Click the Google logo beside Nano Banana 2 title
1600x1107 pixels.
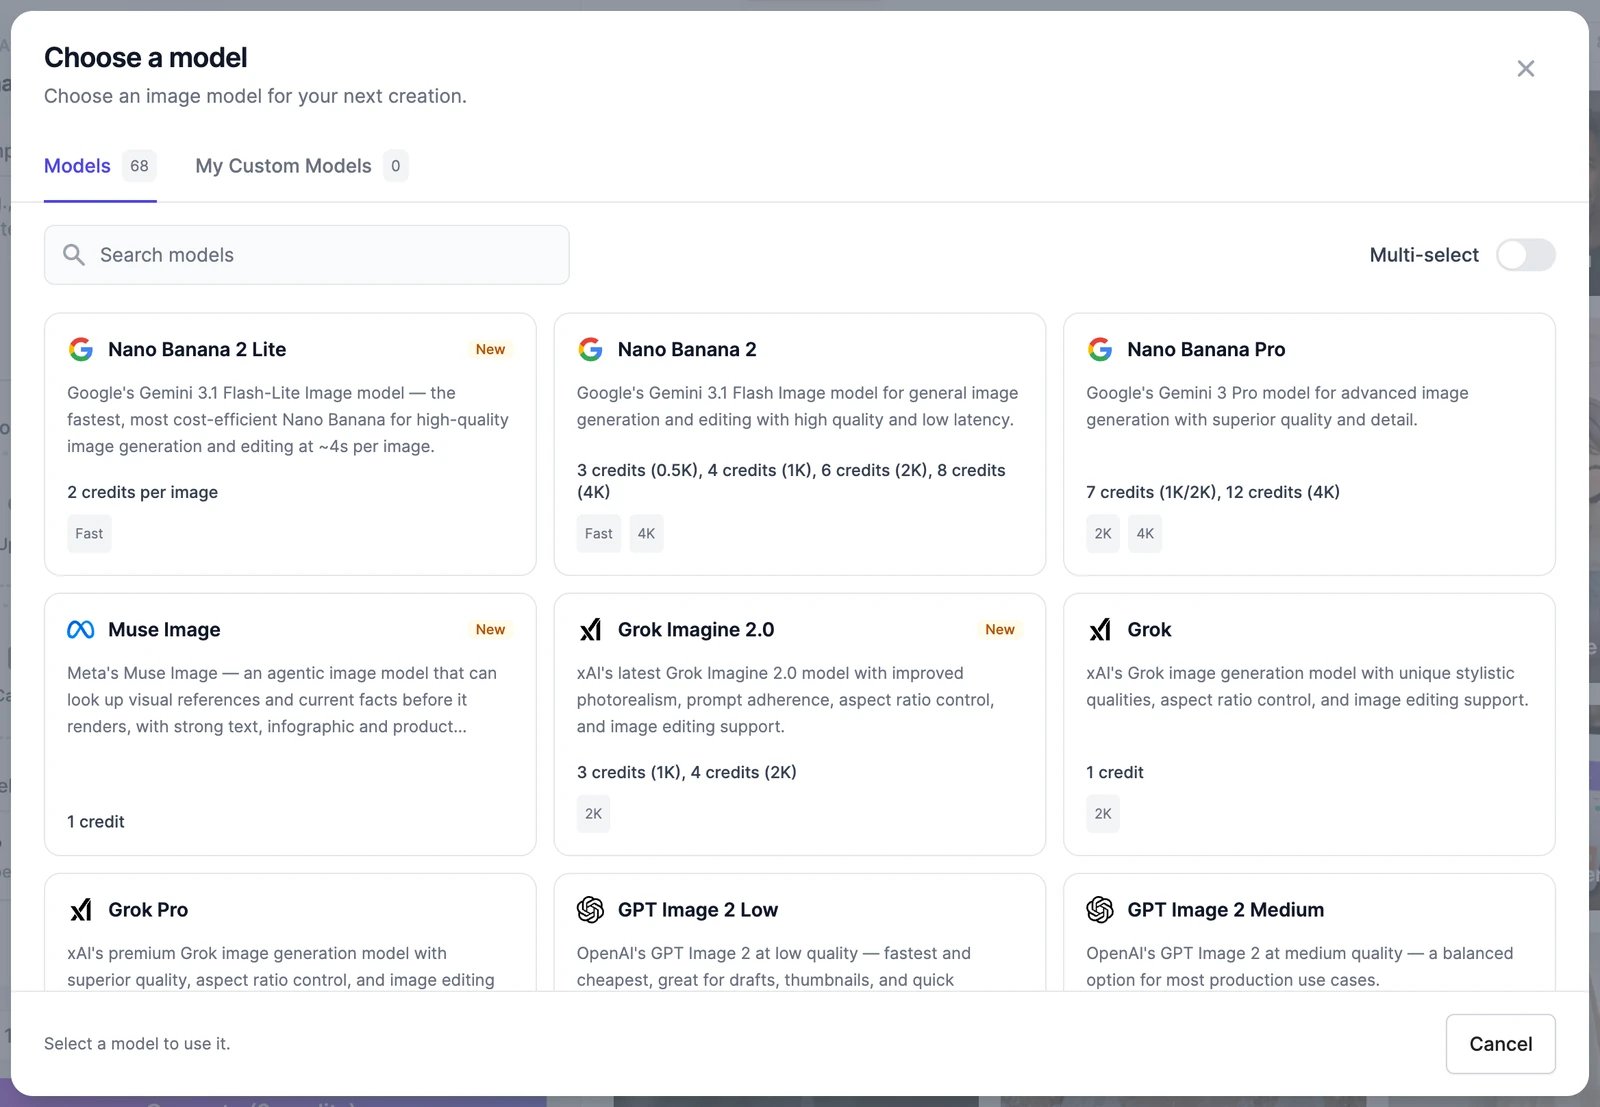tap(590, 349)
